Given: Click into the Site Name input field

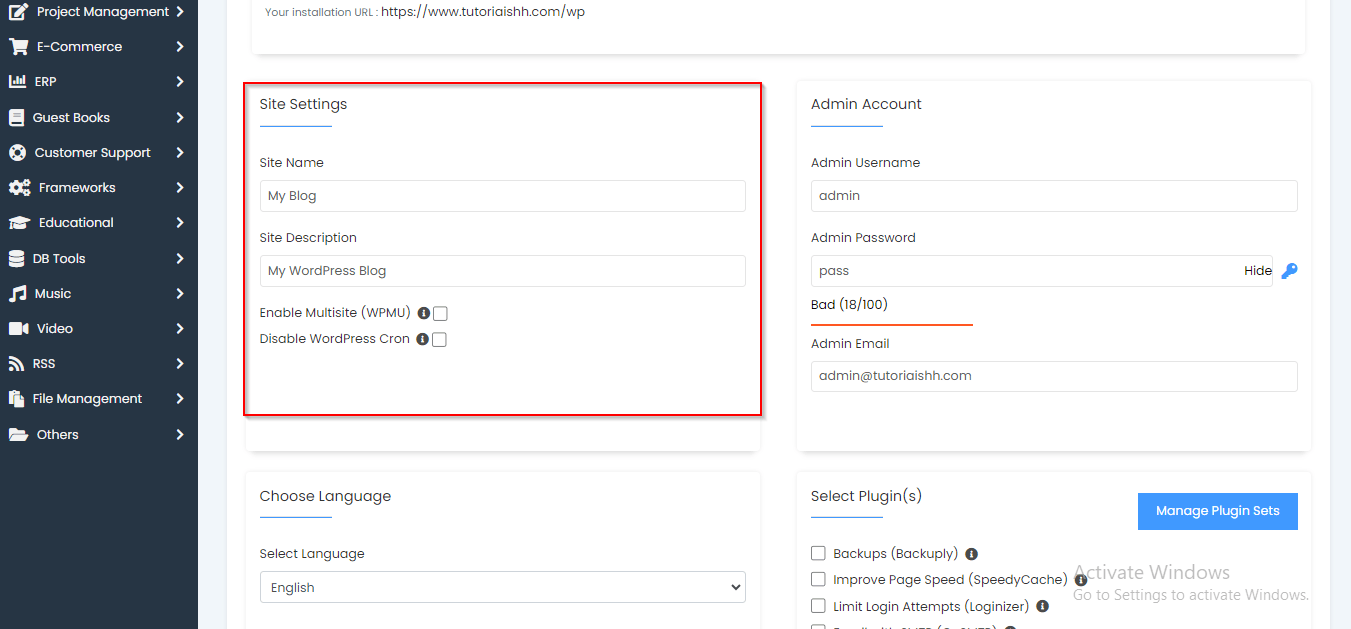Looking at the screenshot, I should pos(502,196).
